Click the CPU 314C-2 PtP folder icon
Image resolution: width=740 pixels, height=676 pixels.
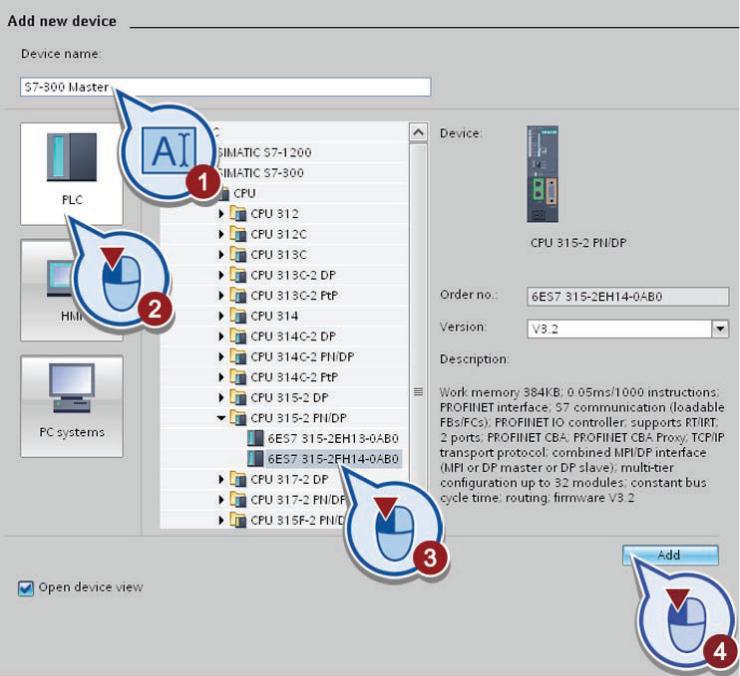(x=238, y=377)
